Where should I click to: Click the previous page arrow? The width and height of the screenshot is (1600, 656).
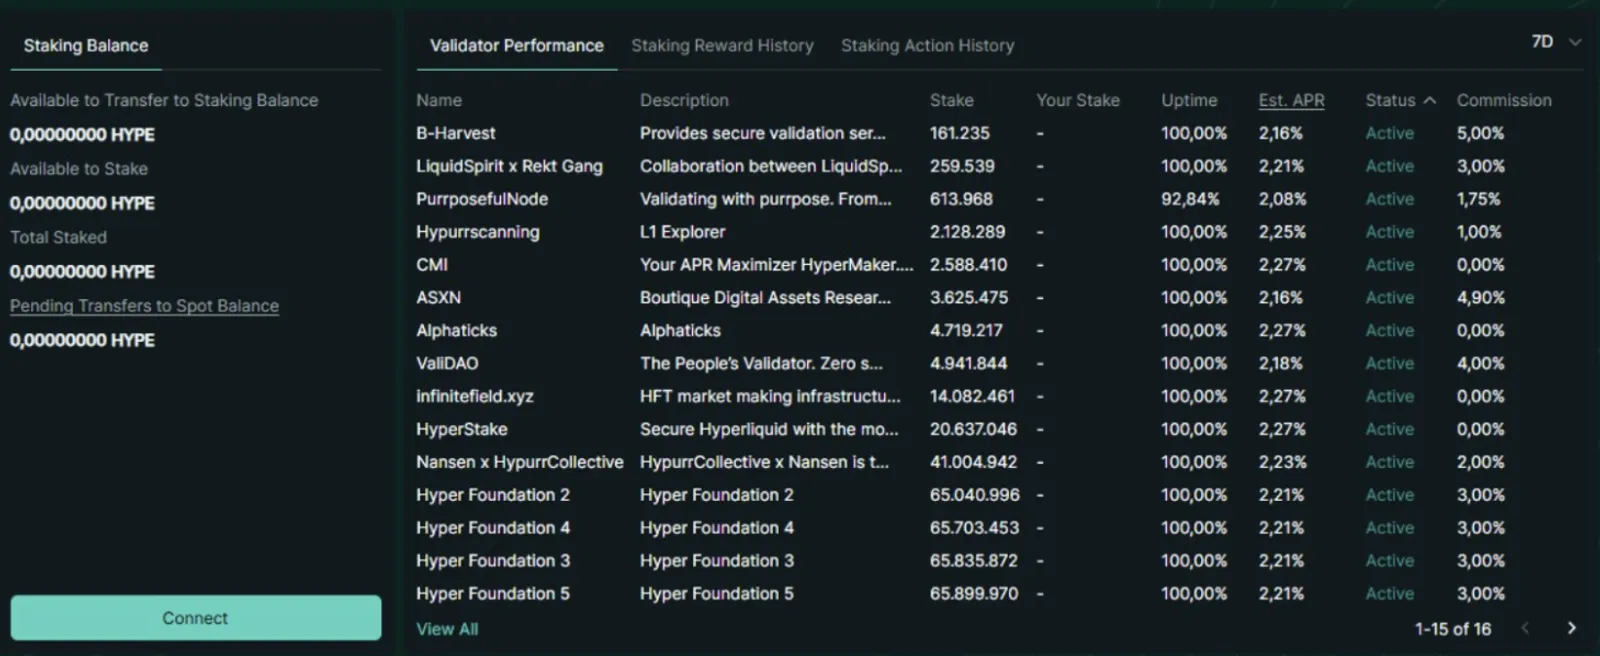pos(1525,628)
